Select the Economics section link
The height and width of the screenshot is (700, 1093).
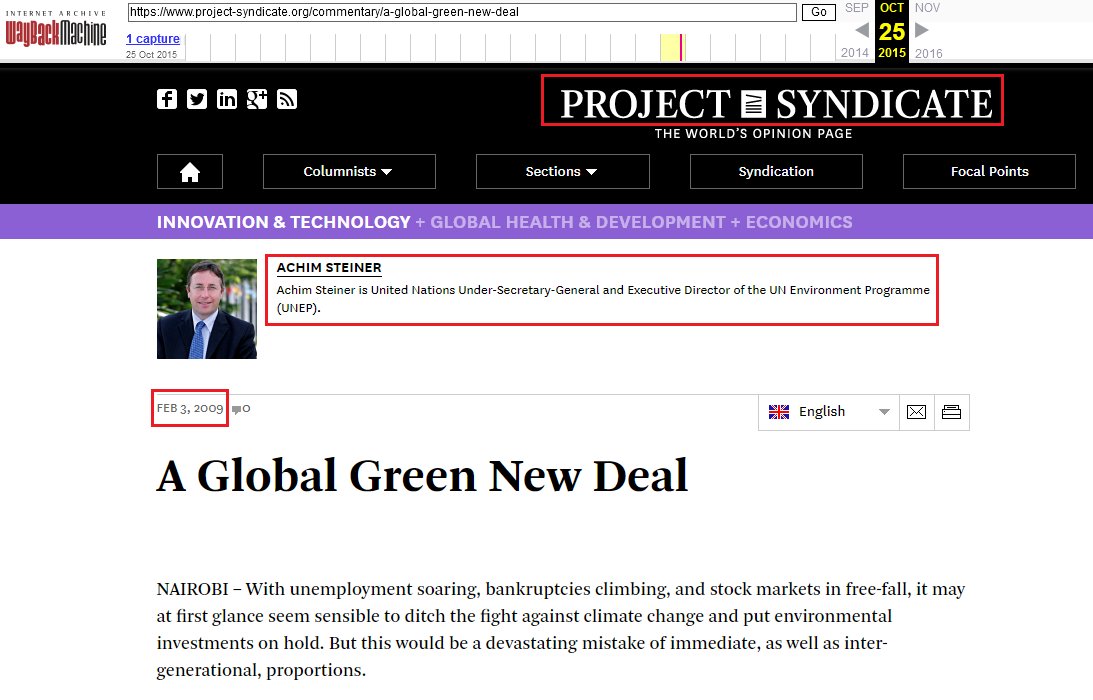click(799, 222)
